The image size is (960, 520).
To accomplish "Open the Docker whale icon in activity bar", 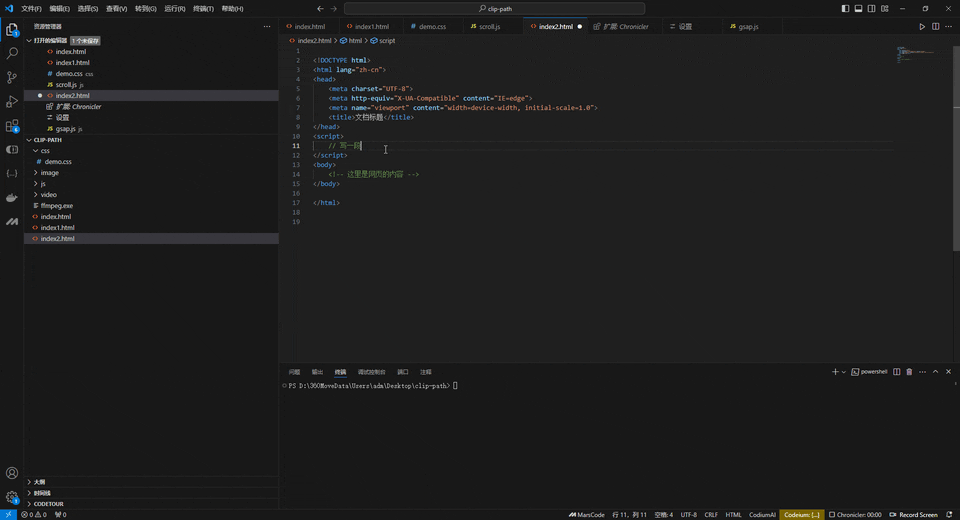I will (12, 197).
